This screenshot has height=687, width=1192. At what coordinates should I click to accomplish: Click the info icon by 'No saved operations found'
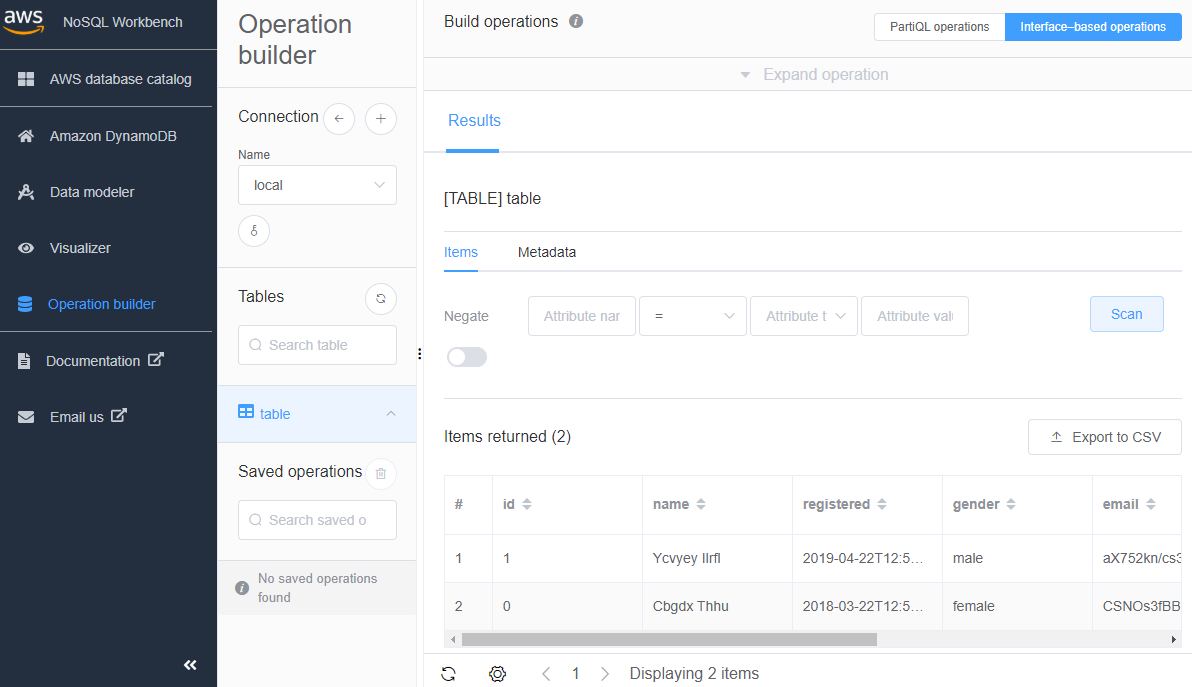coord(242,588)
